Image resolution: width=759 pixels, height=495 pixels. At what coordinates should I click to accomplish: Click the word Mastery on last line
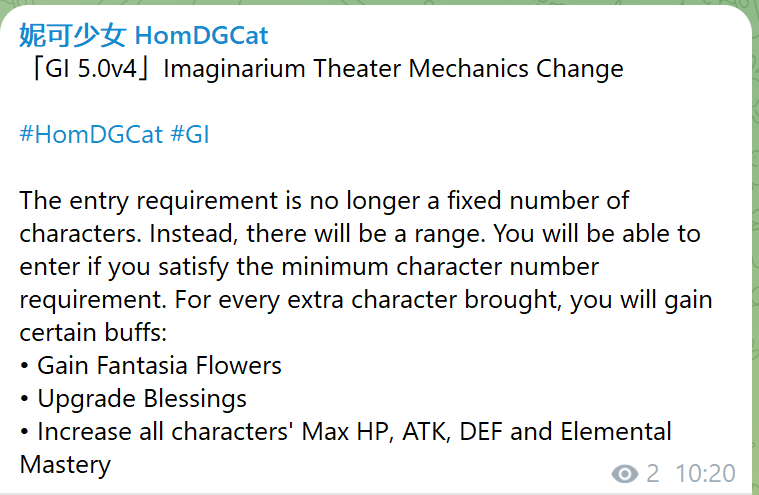pos(65,465)
